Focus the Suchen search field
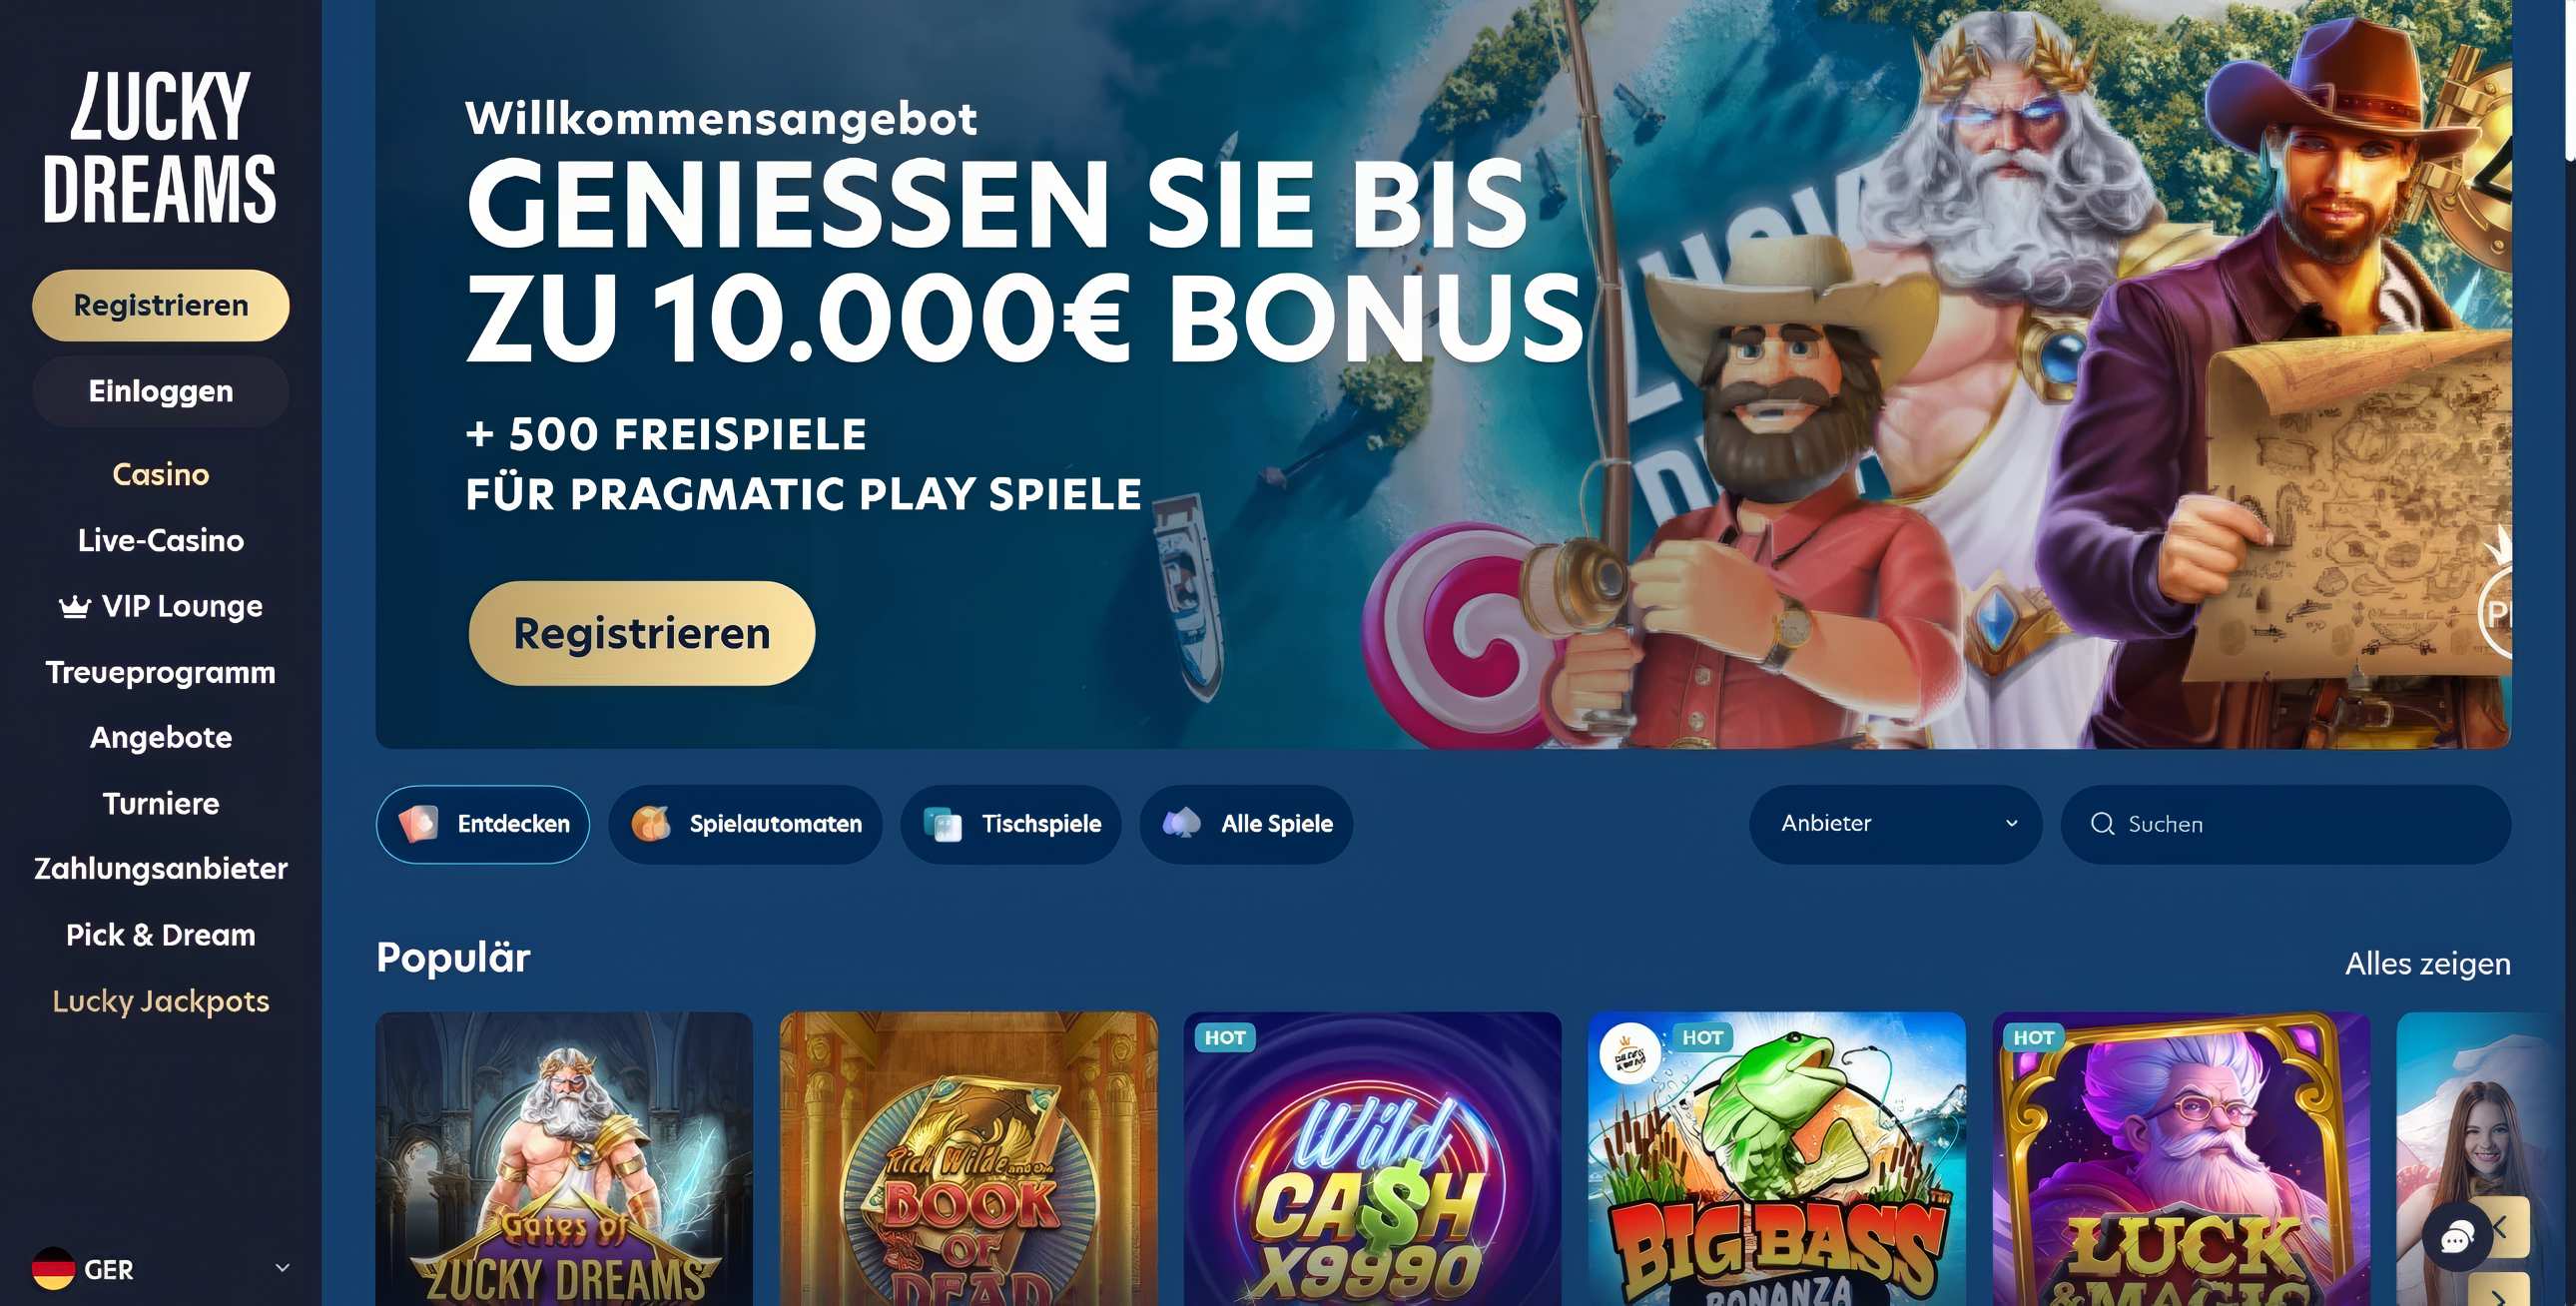 [x=2286, y=824]
